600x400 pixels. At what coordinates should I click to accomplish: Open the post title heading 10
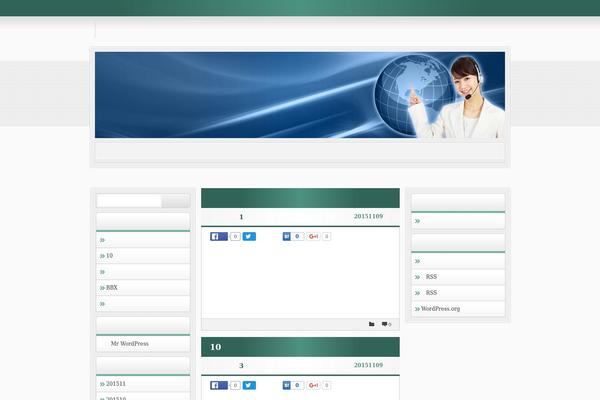coord(215,347)
